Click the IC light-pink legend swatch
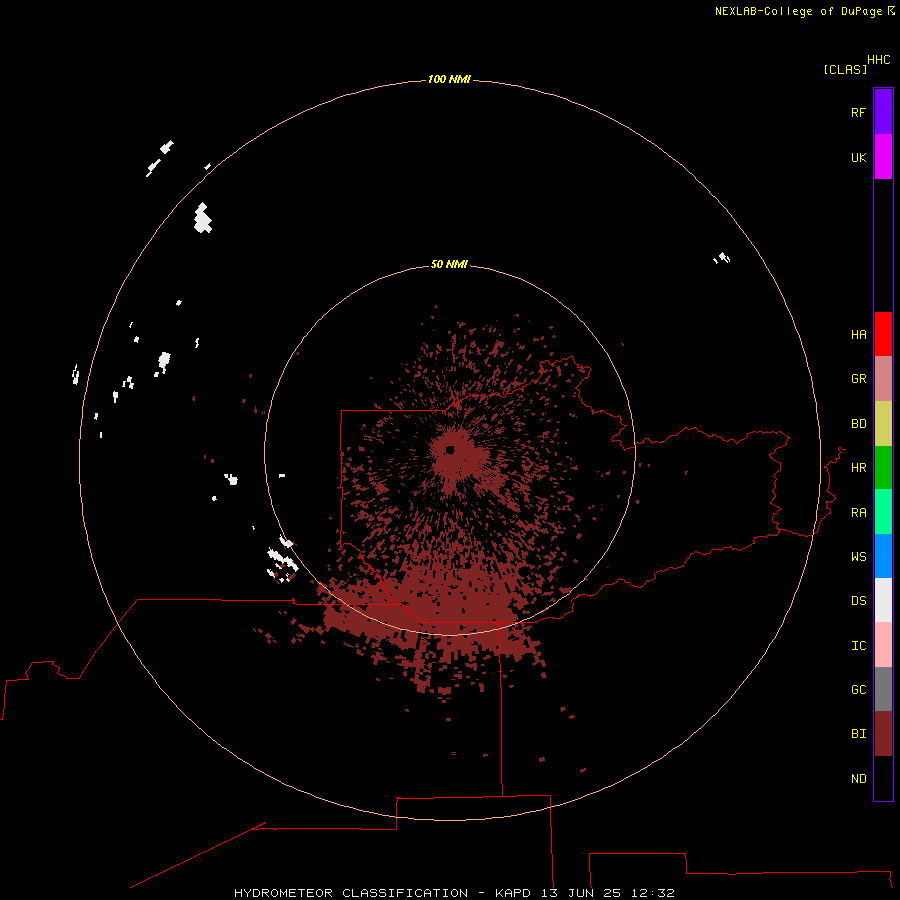900x900 pixels. (x=883, y=645)
